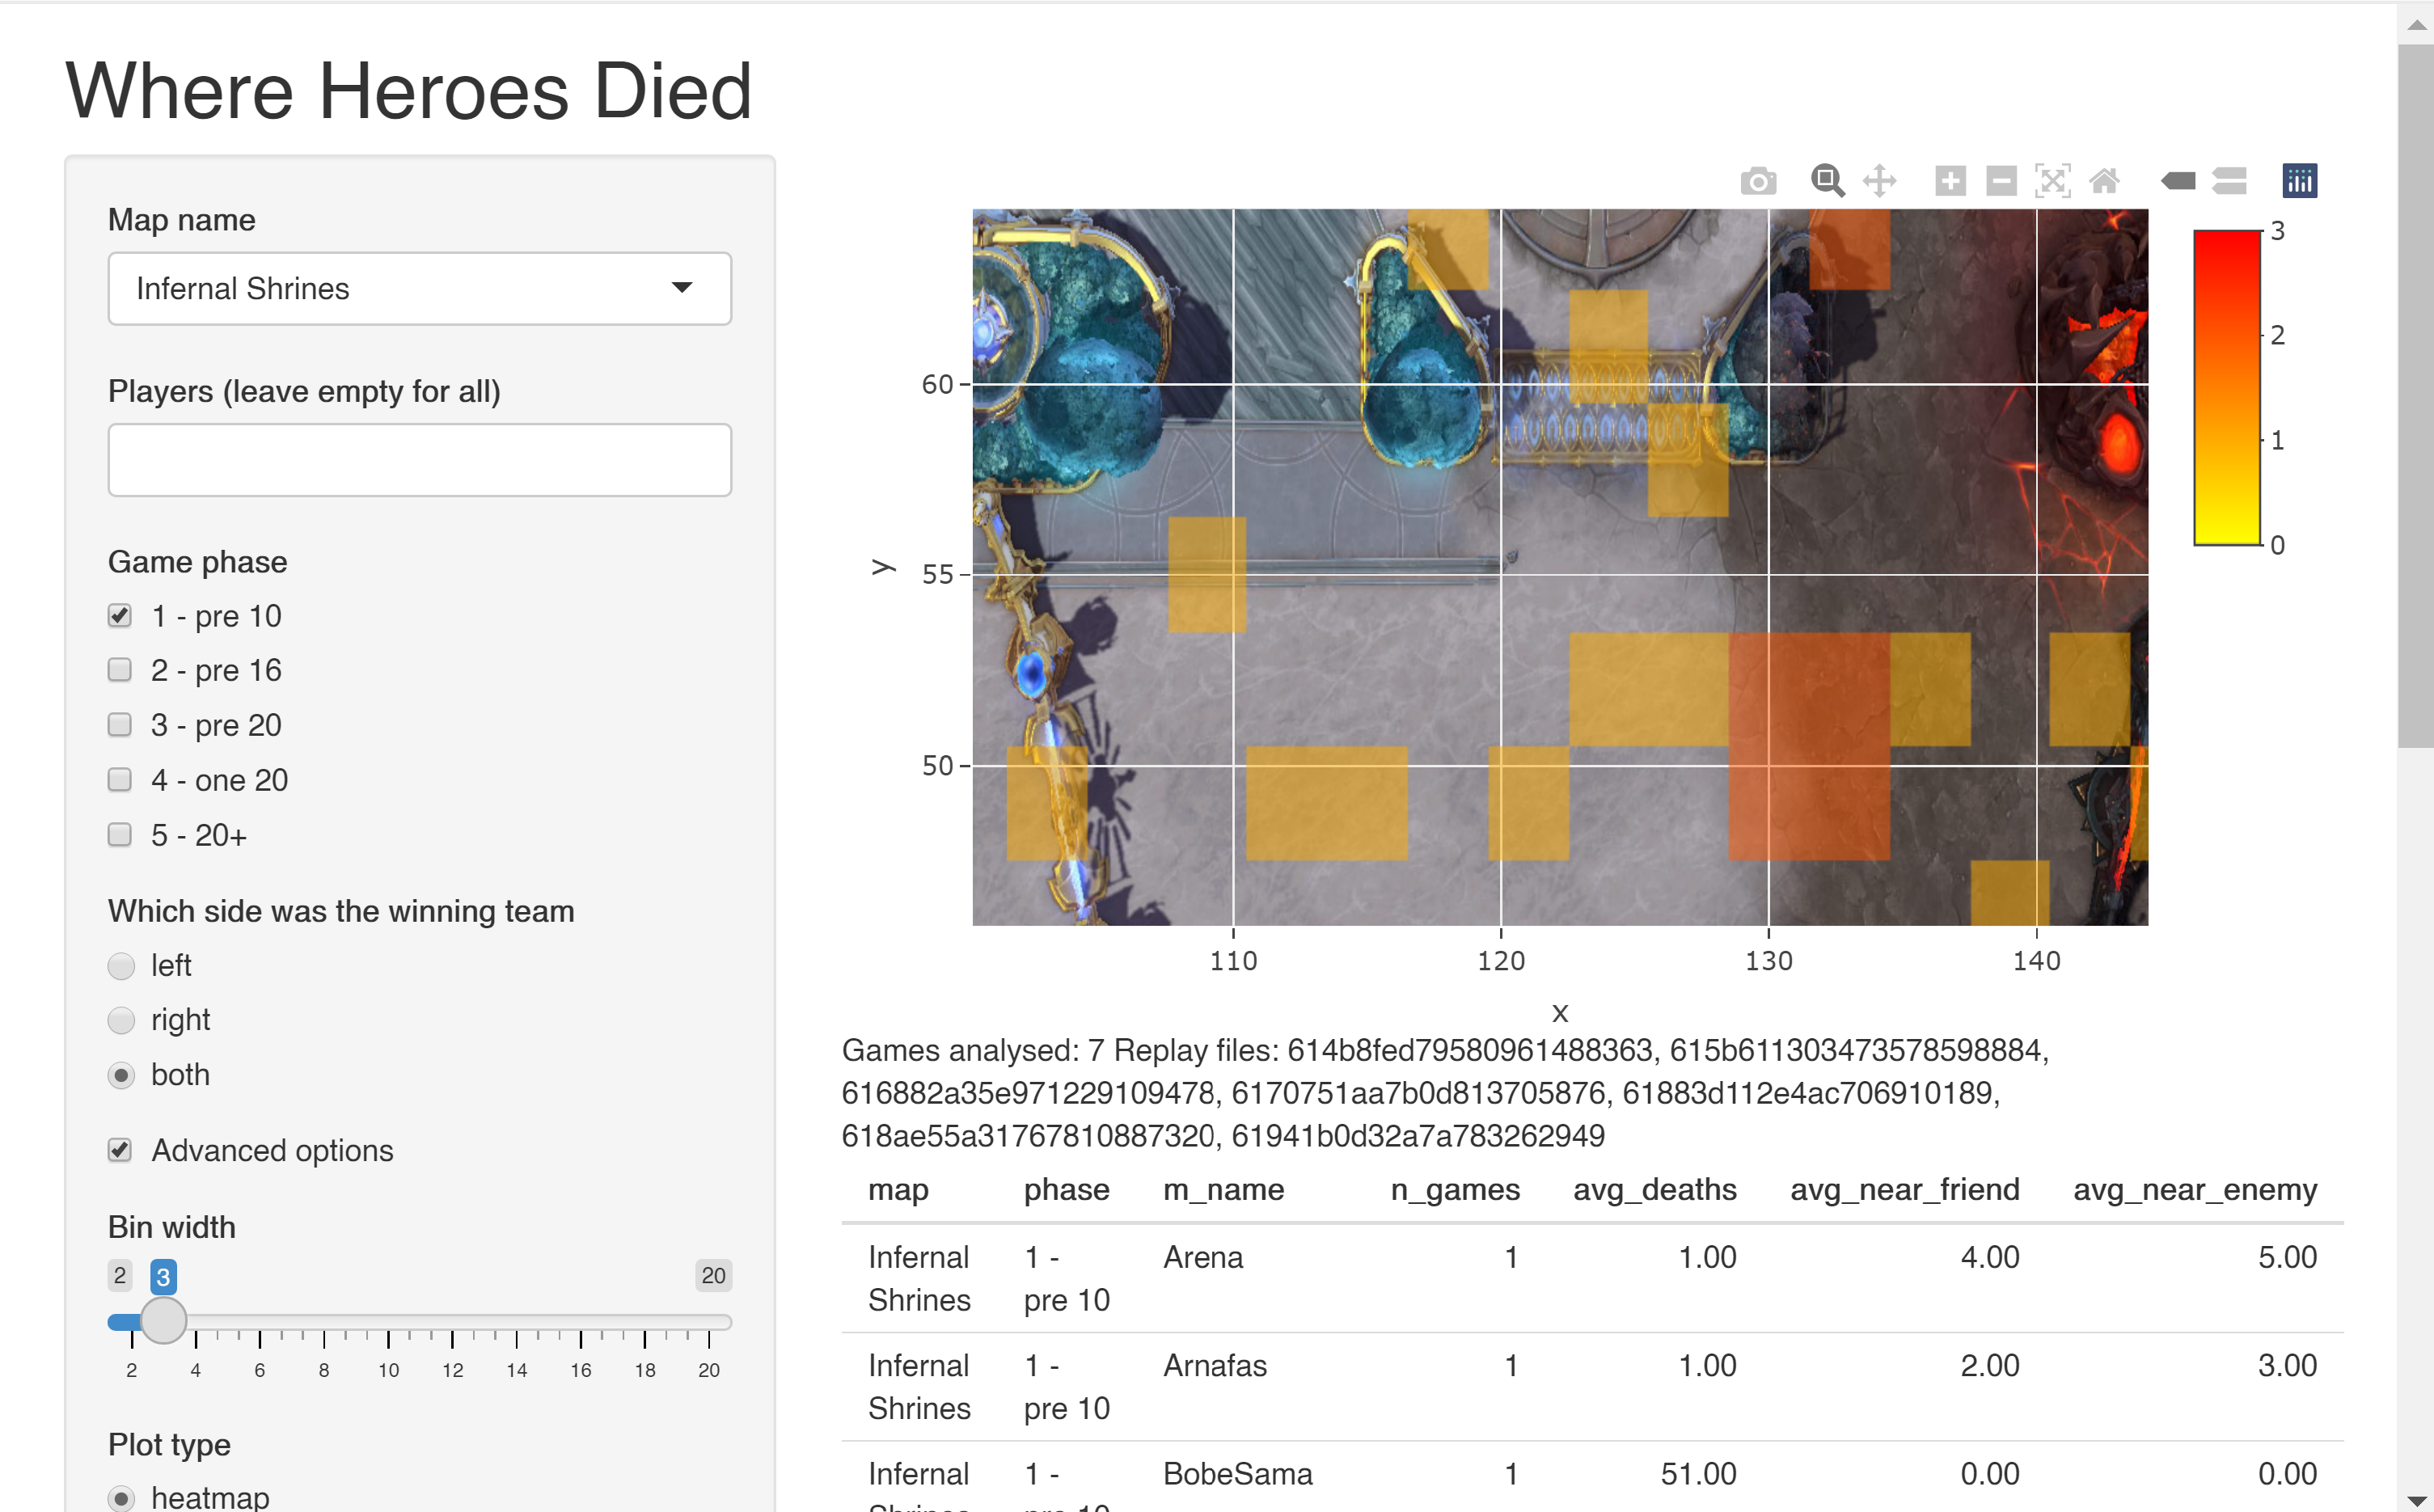Click the Infernal Shrines dropdown arrow

682,288
